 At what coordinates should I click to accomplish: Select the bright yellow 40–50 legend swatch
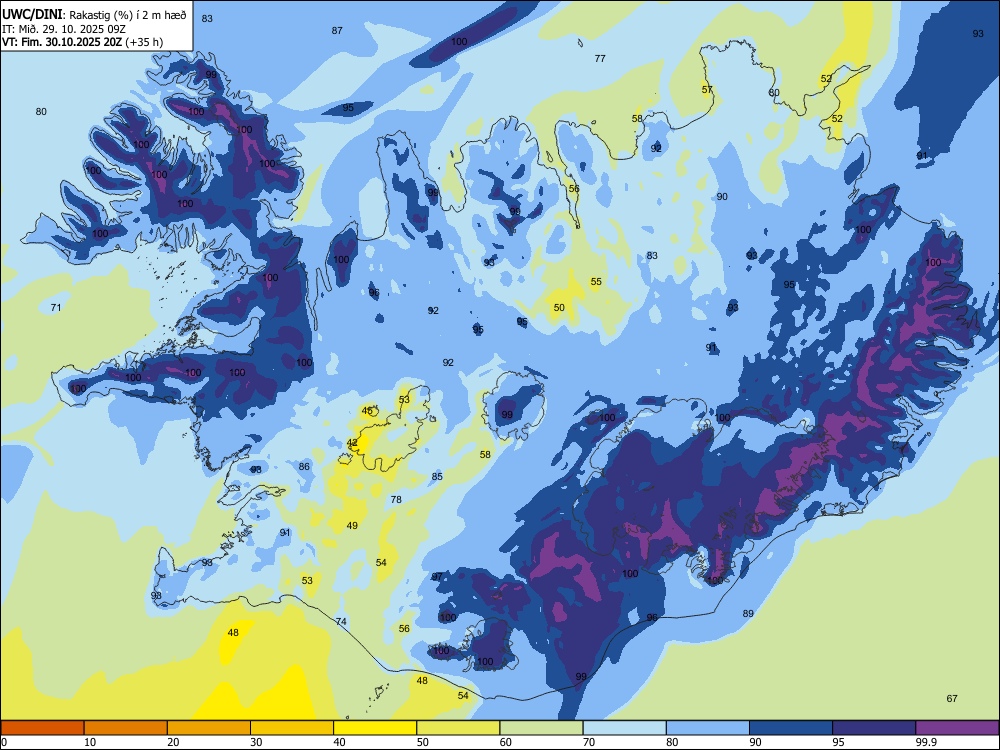click(375, 728)
